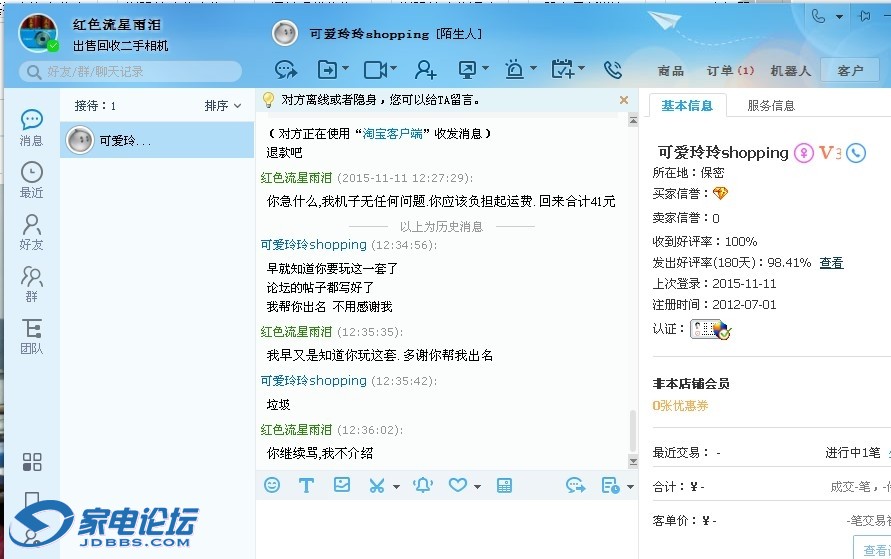Add contact with the person-plus icon
This screenshot has width=891, height=559.
tap(425, 70)
